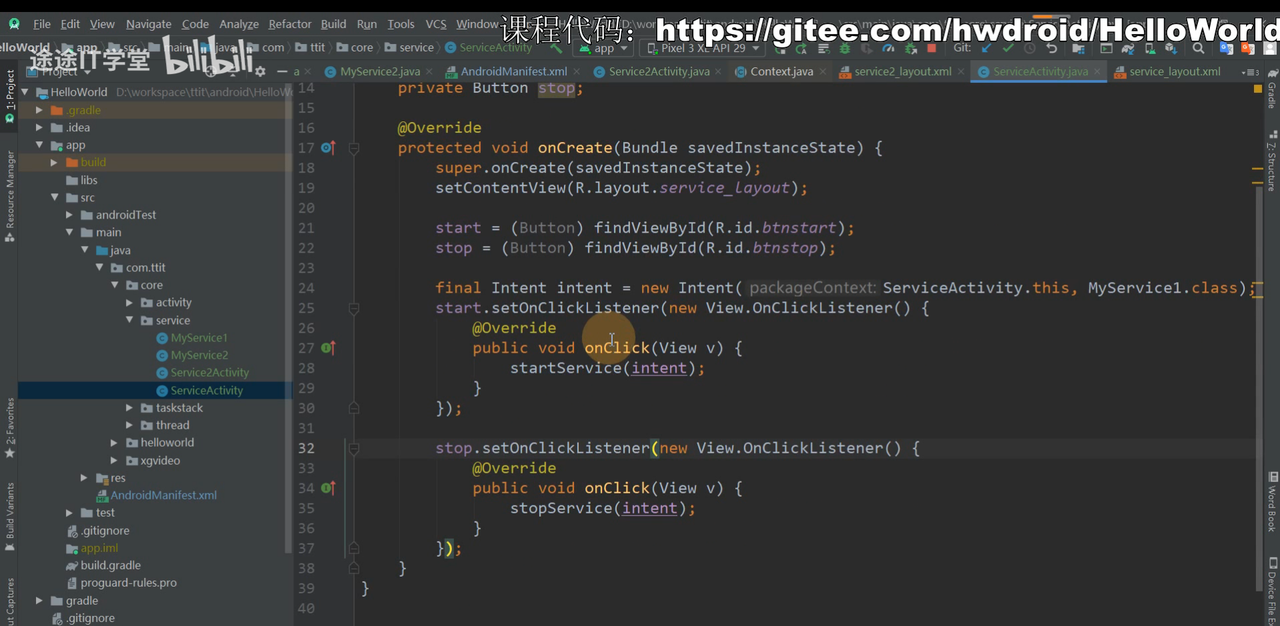1280x626 pixels.
Task: Open the Pixel 3 XL API 29 device dropdown
Action: click(x=703, y=48)
